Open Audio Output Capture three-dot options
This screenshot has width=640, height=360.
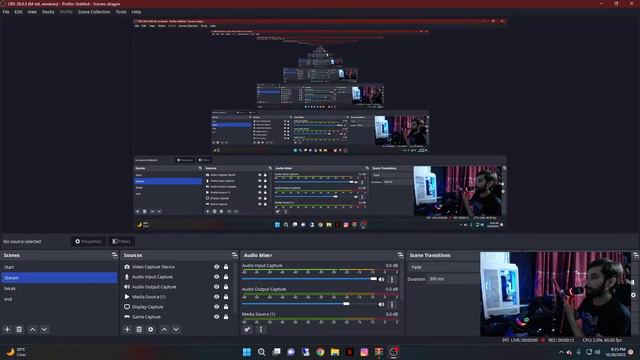[x=392, y=304]
